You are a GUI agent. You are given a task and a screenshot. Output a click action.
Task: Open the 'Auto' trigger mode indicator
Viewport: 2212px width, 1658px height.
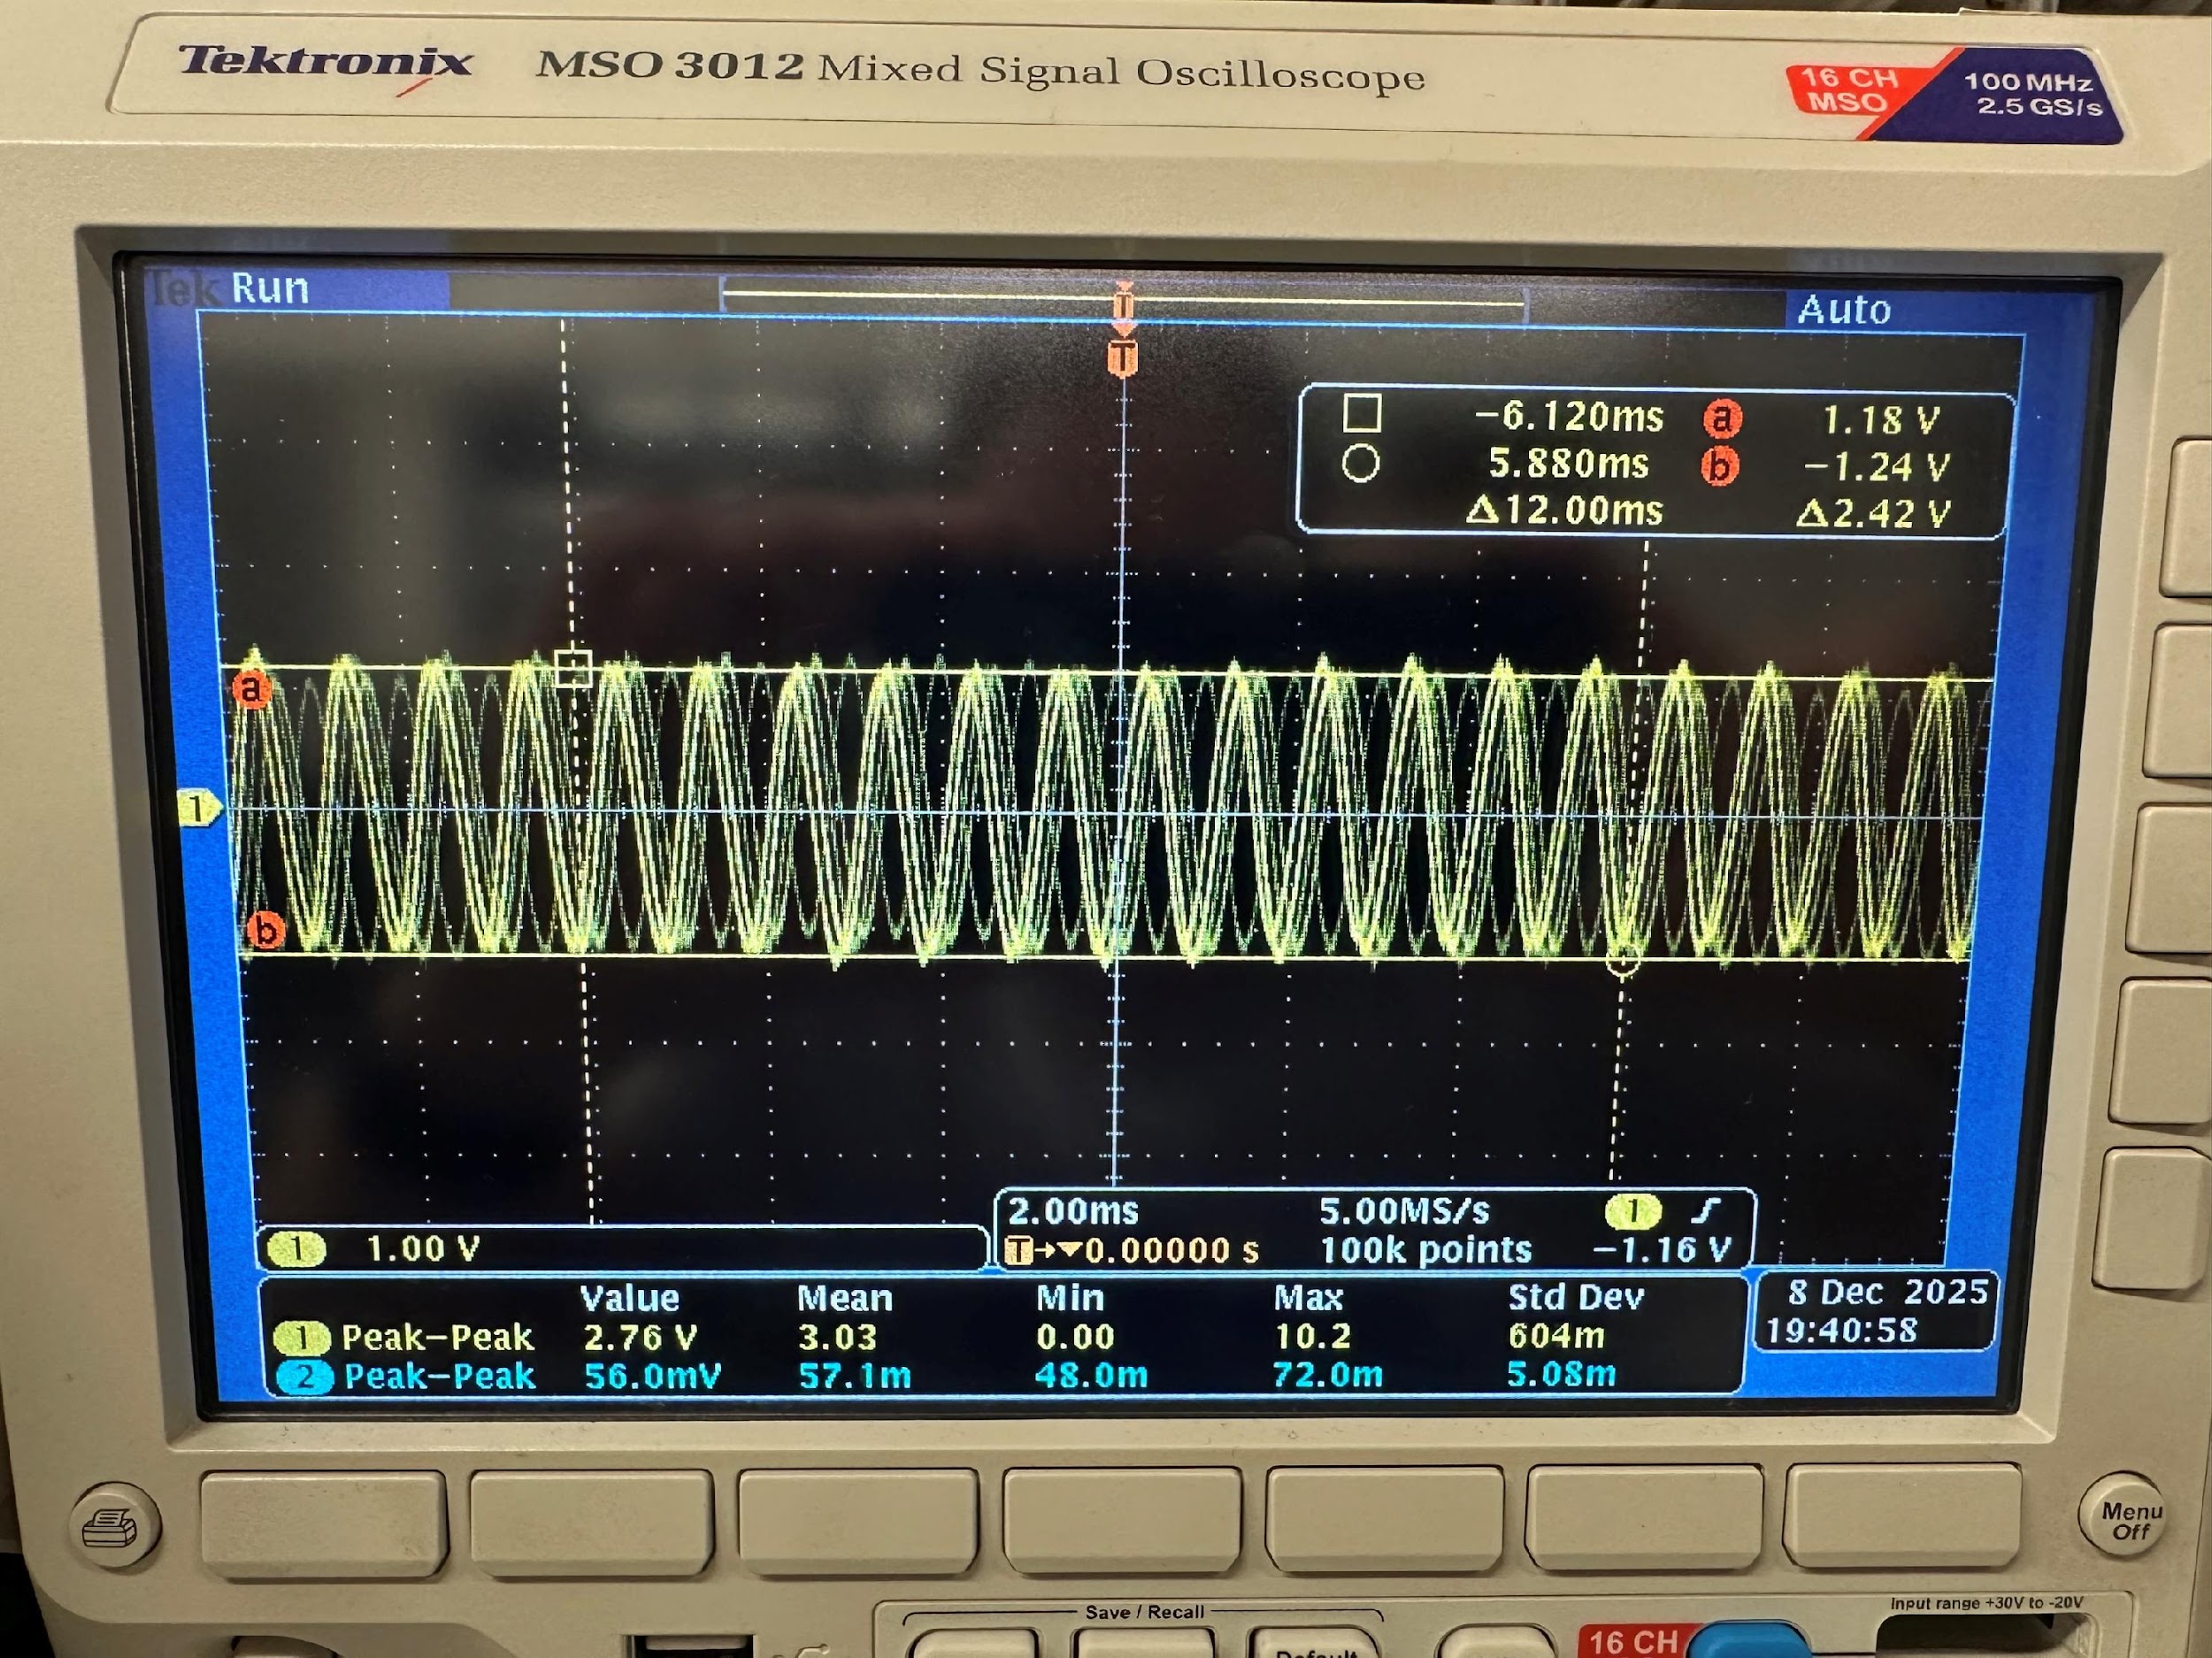click(1846, 310)
